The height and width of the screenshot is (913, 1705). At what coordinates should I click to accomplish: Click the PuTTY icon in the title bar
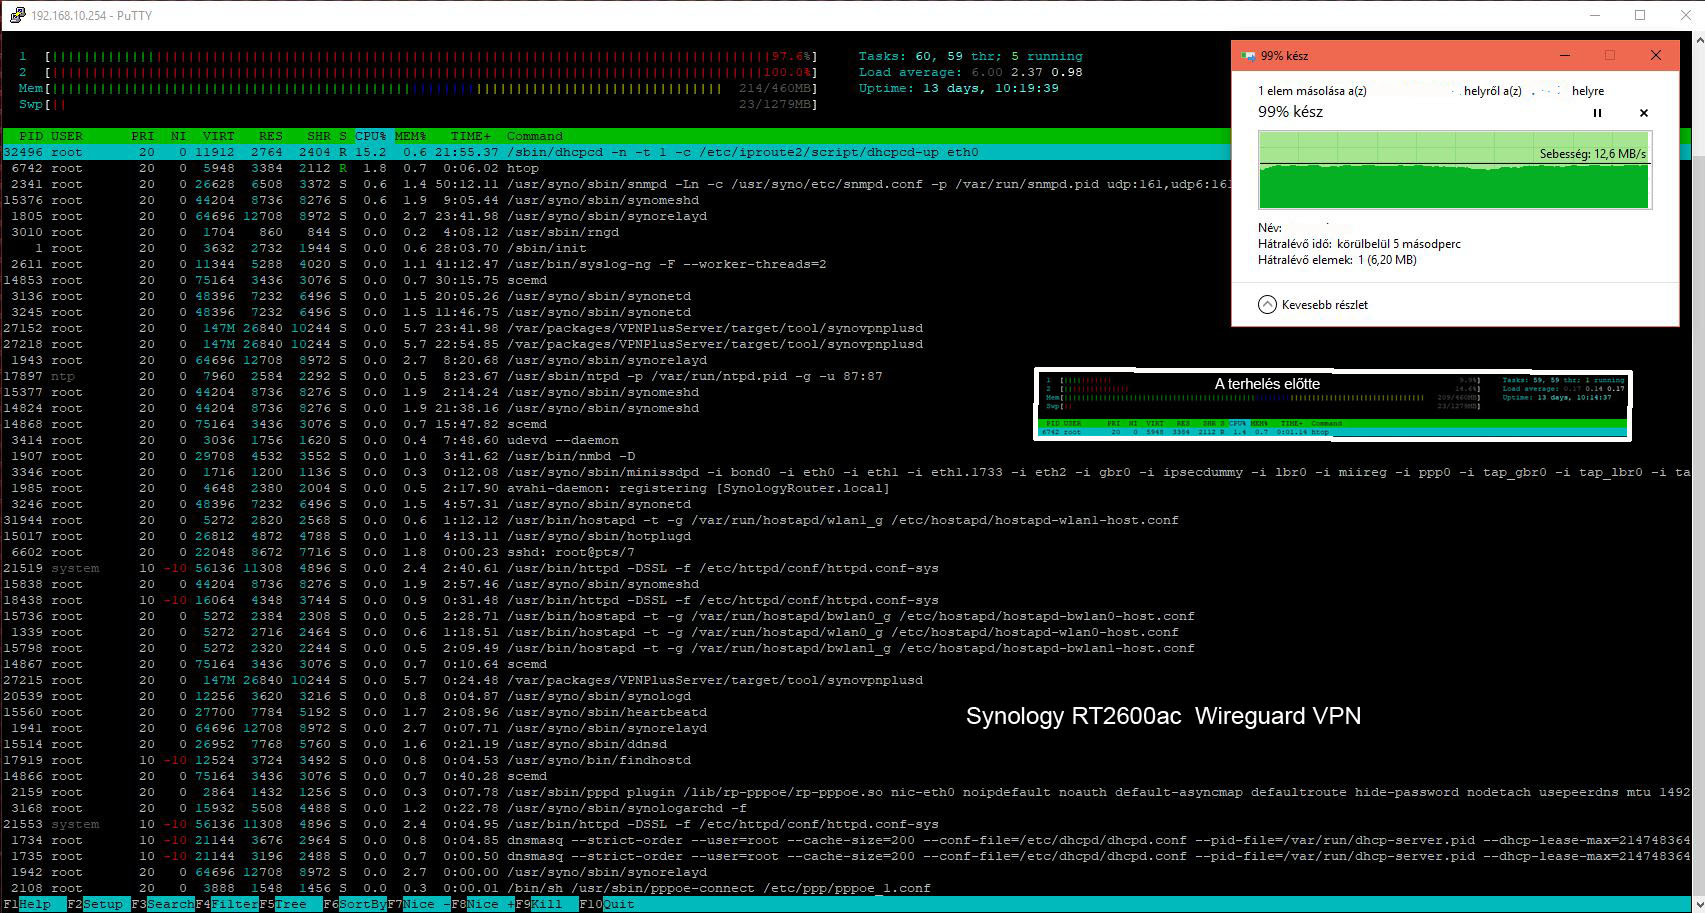(17, 15)
